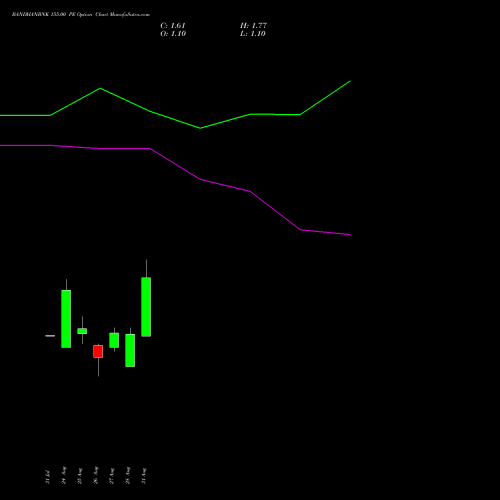Click the tall green candle above 31 Aug

click(146, 307)
